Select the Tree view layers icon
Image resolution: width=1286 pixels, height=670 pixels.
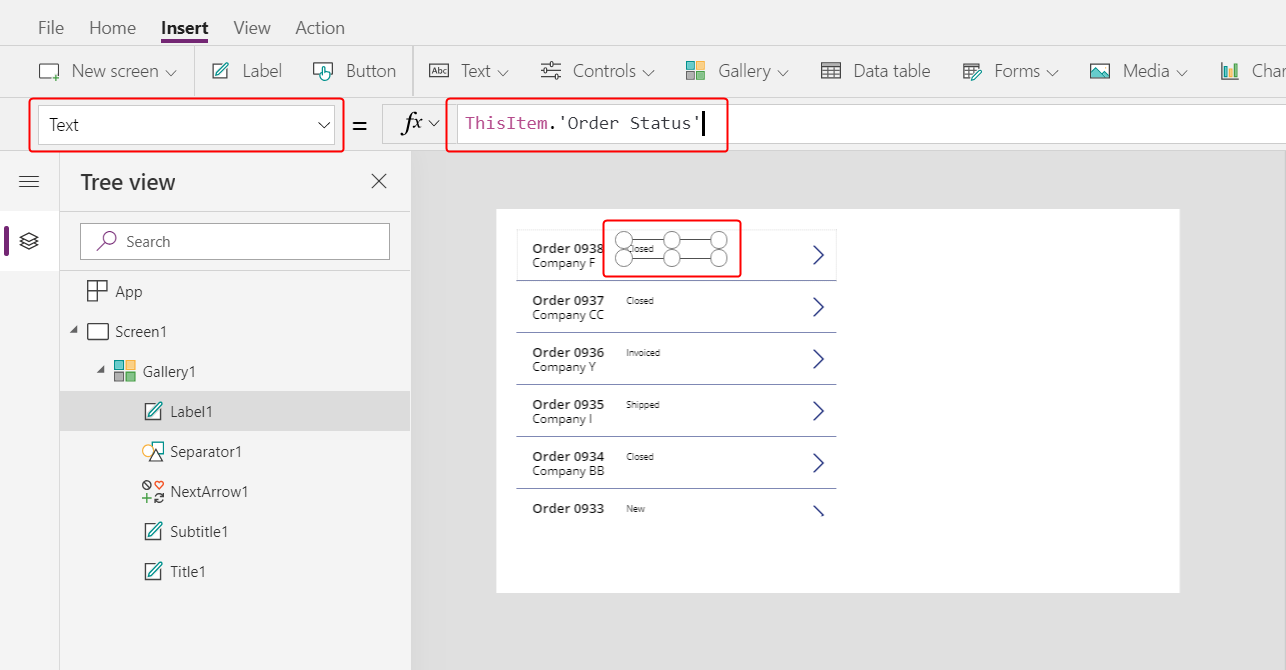point(29,241)
